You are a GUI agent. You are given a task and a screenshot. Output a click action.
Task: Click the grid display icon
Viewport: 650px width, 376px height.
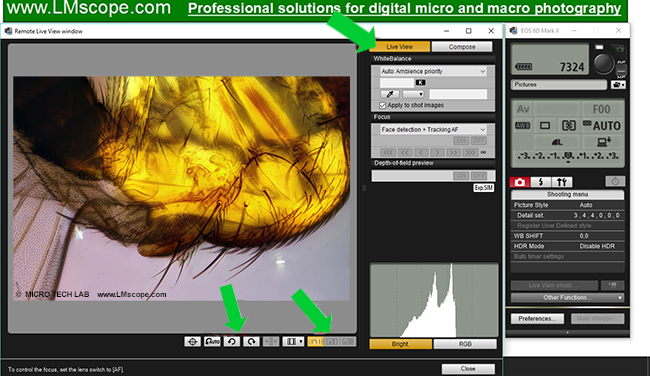(x=271, y=342)
